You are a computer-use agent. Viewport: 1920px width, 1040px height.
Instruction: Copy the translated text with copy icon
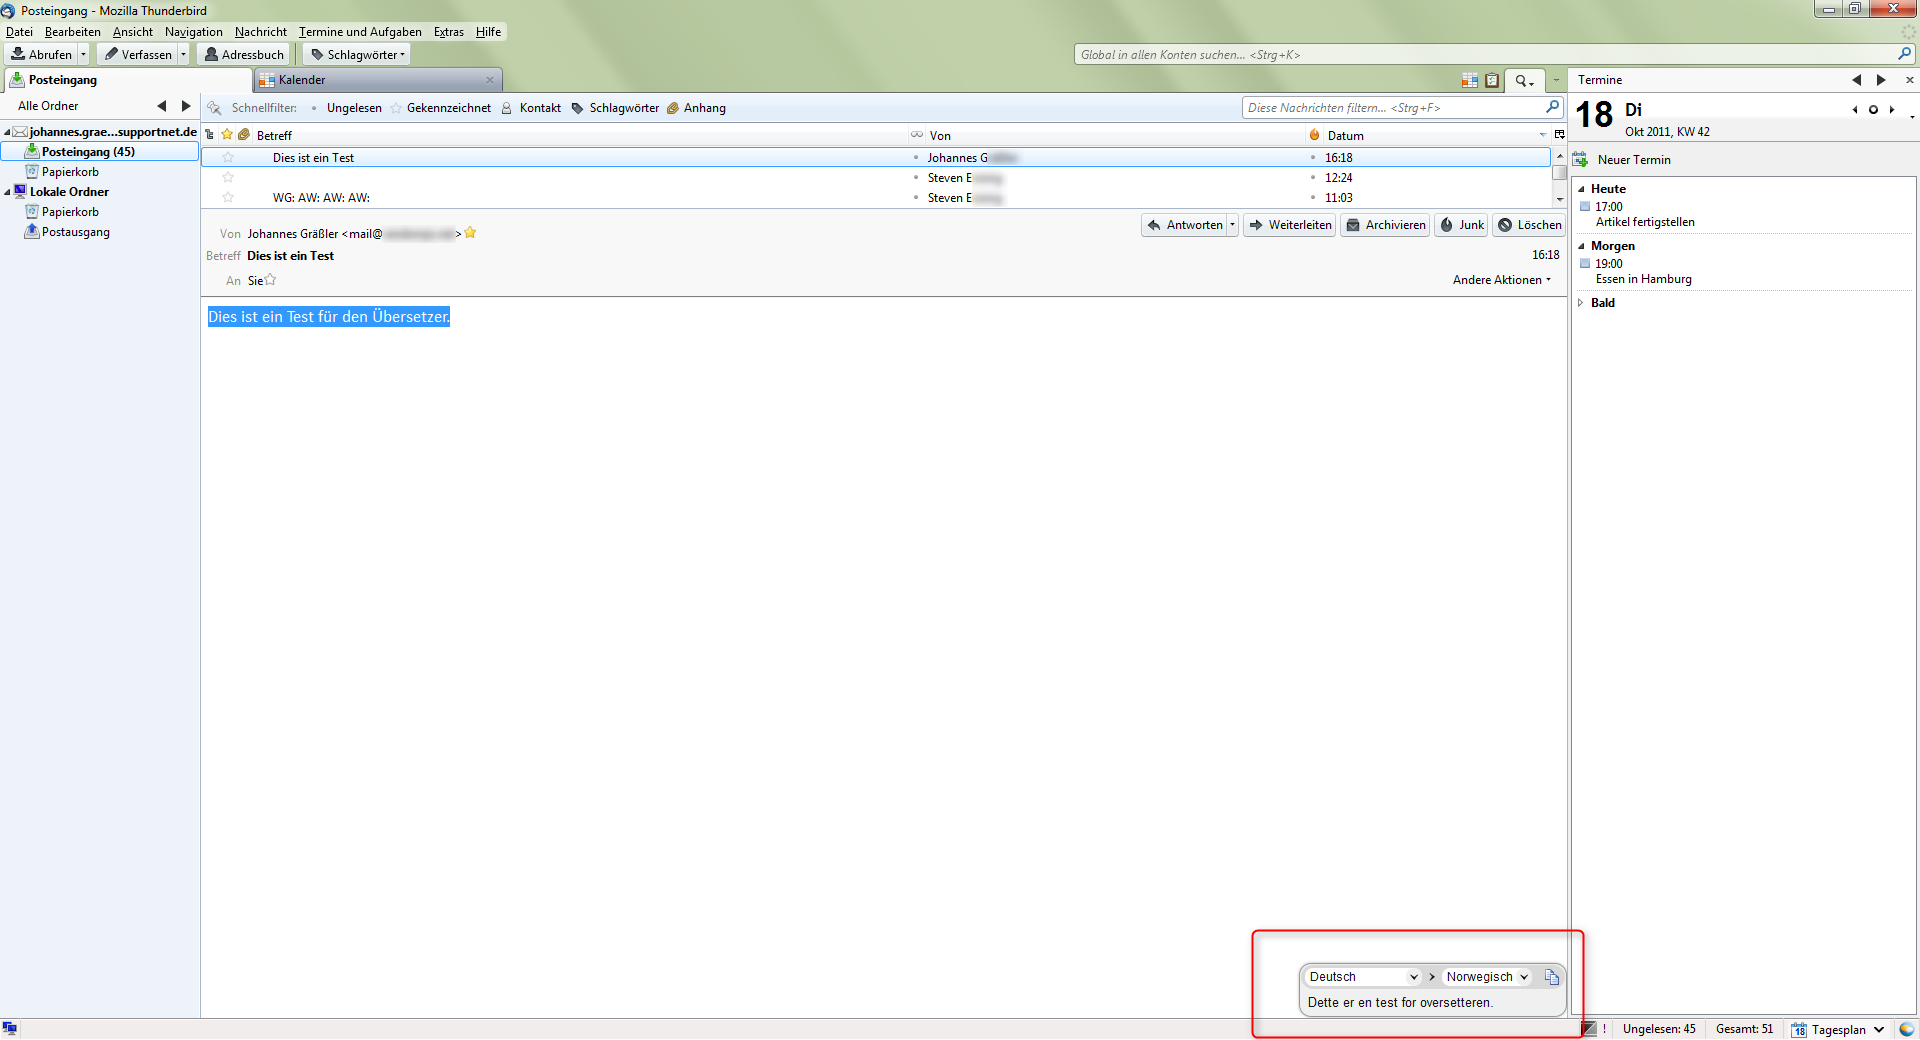click(x=1551, y=977)
